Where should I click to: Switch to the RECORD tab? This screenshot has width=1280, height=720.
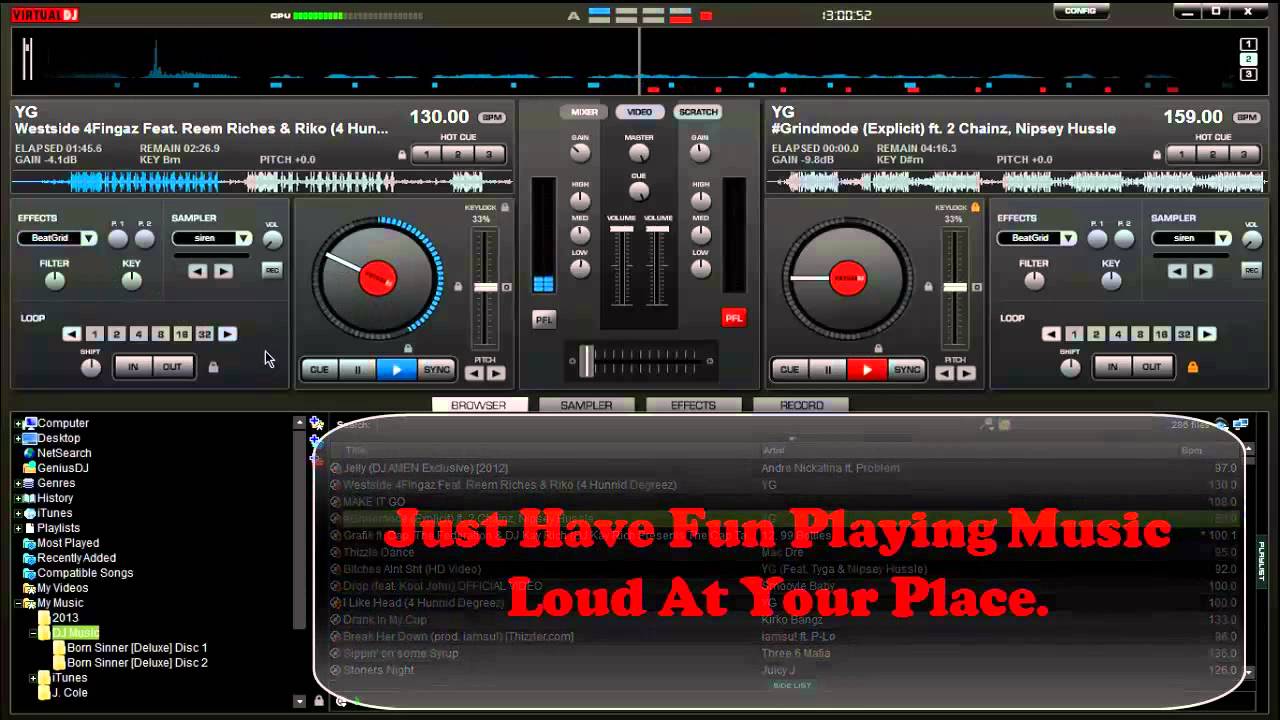tap(801, 405)
